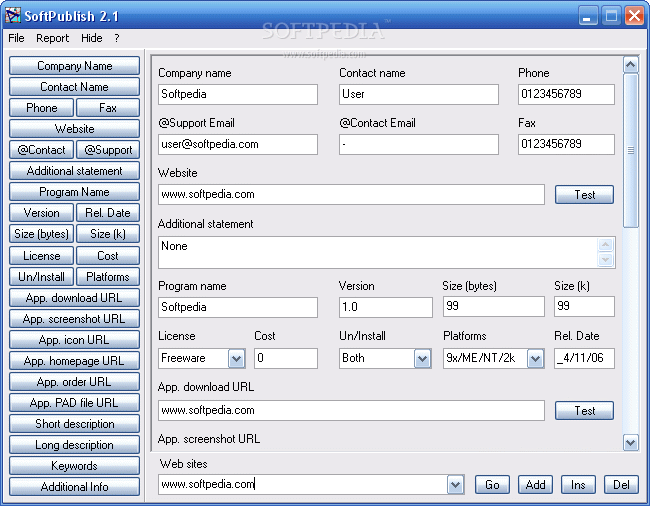Click the App. download URL input field

tap(351, 410)
